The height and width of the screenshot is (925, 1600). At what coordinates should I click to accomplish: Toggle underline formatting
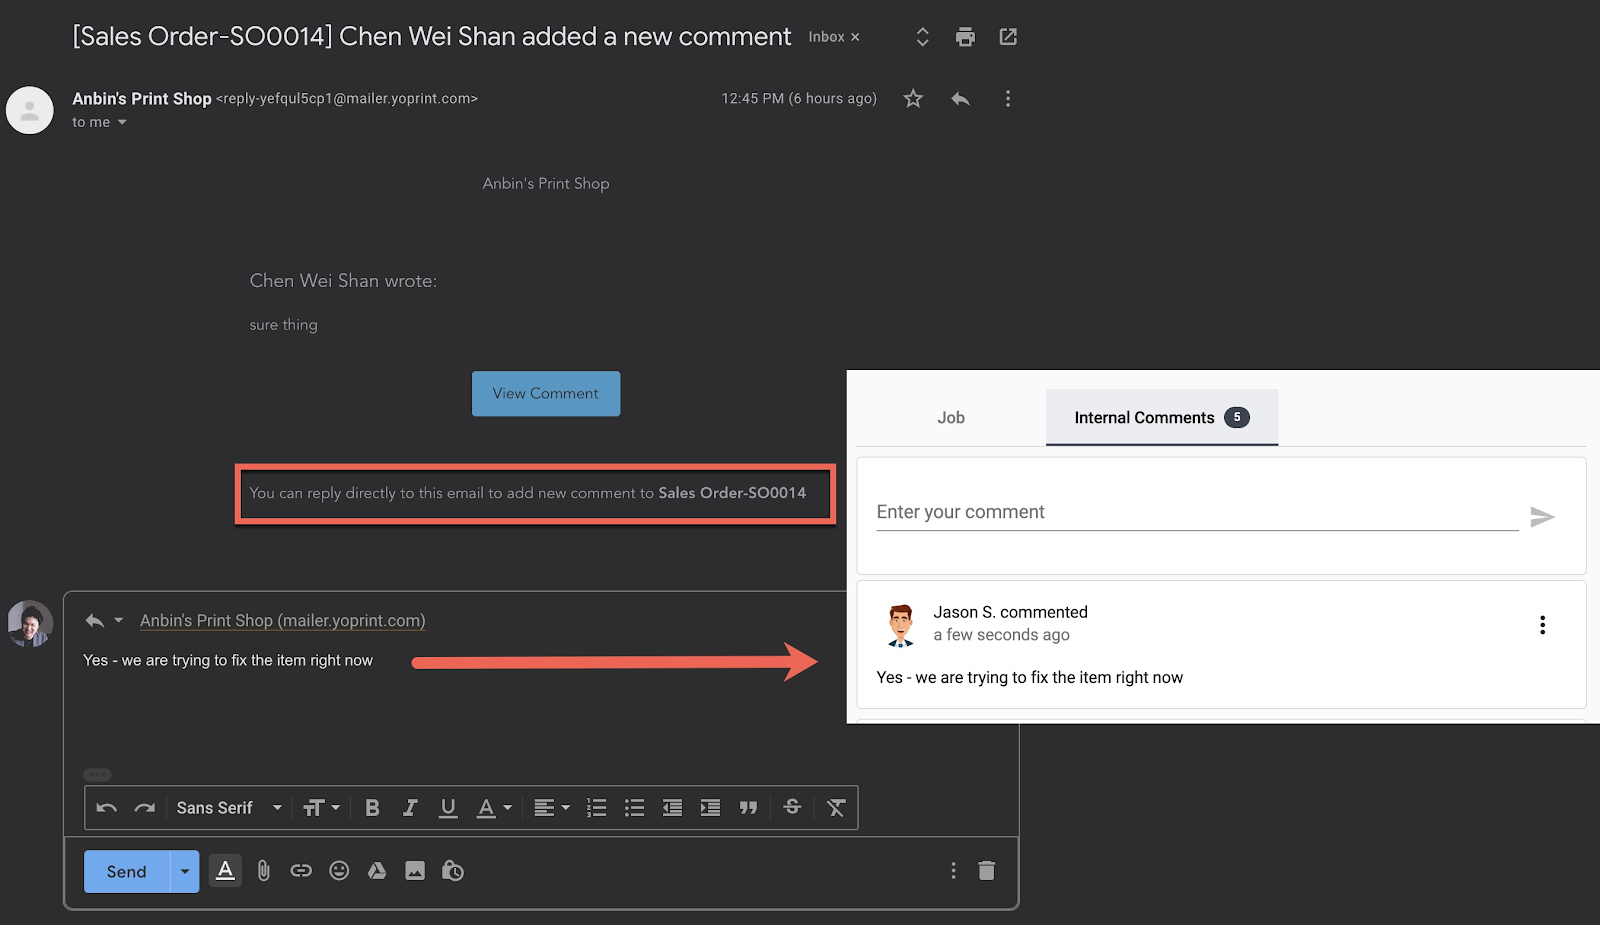(x=448, y=808)
